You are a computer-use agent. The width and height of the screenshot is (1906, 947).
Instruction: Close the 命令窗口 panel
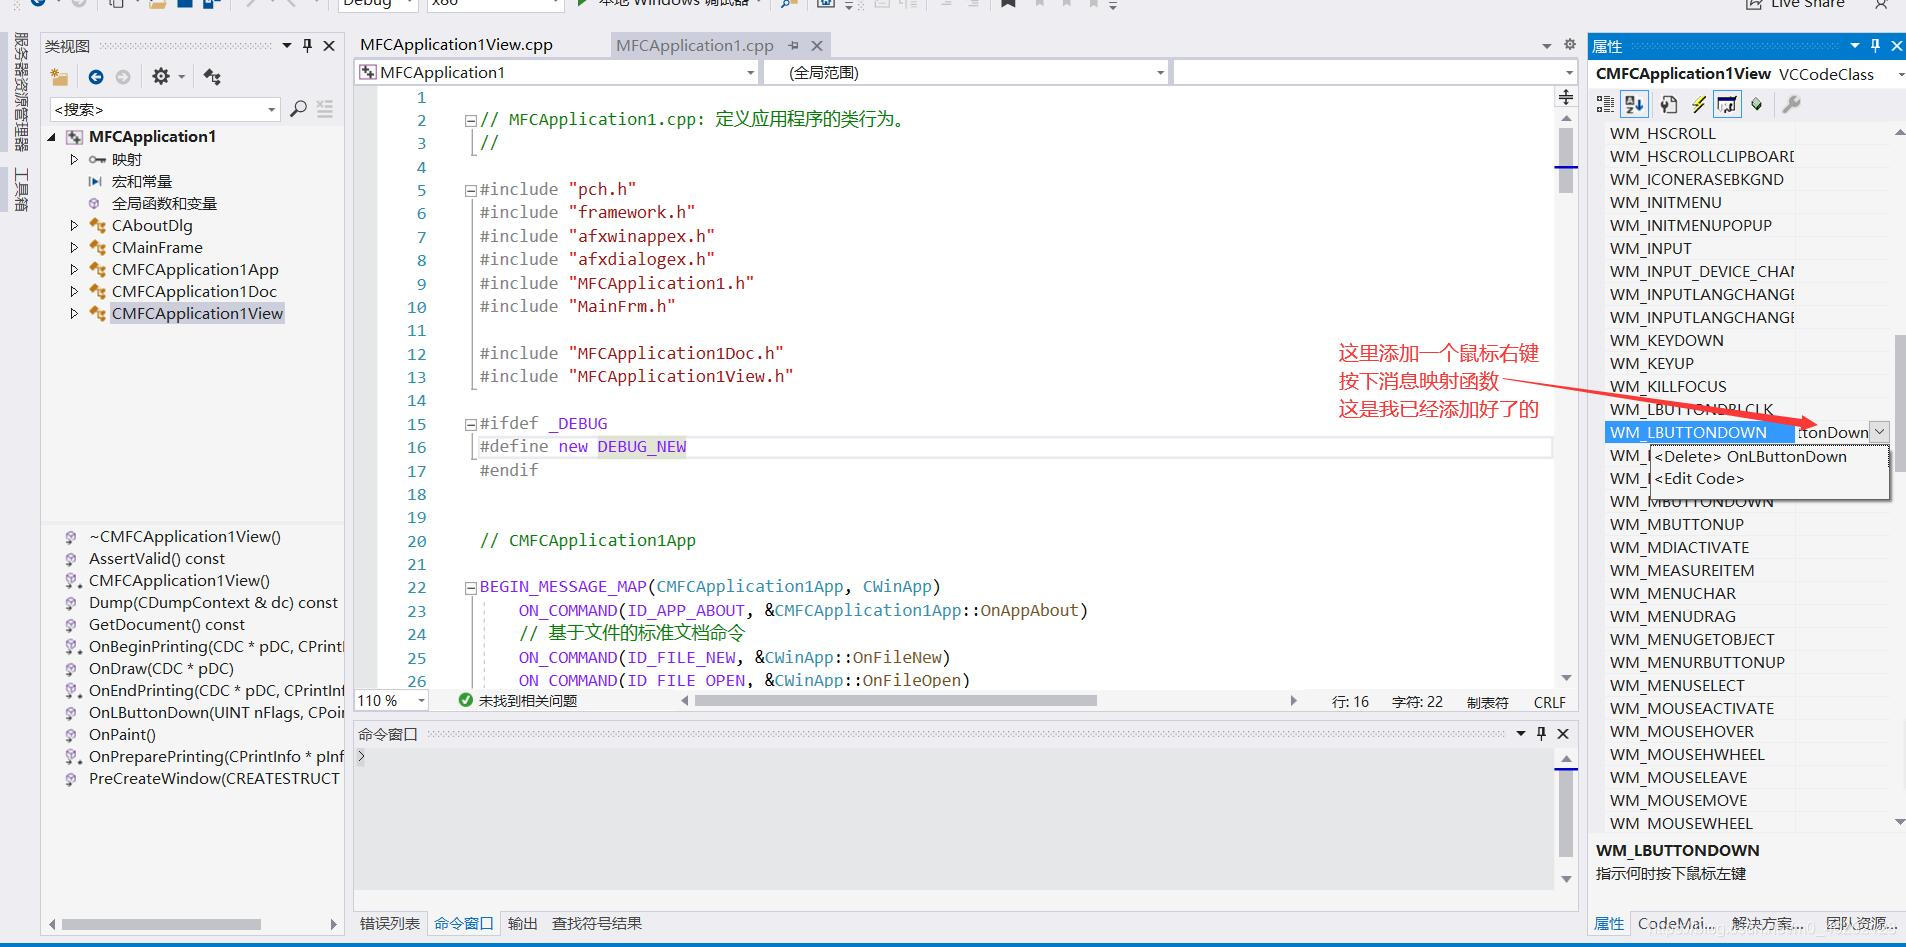(x=1563, y=733)
